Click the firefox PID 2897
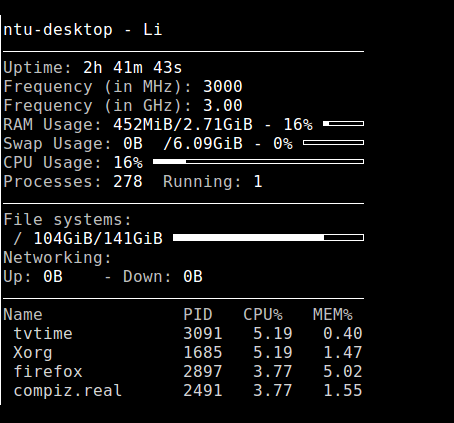The image size is (454, 423). pos(203,372)
